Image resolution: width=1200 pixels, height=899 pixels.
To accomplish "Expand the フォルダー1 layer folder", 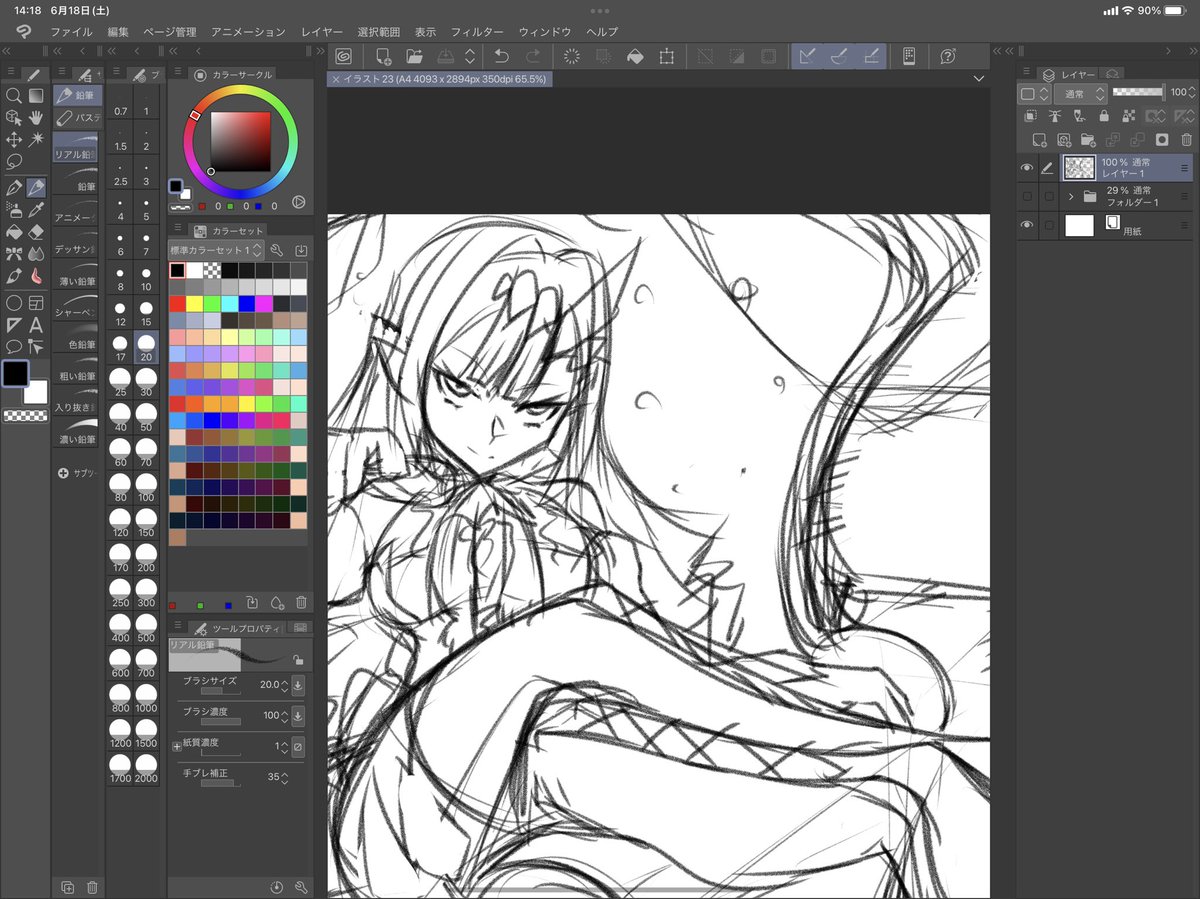I will pos(1072,196).
